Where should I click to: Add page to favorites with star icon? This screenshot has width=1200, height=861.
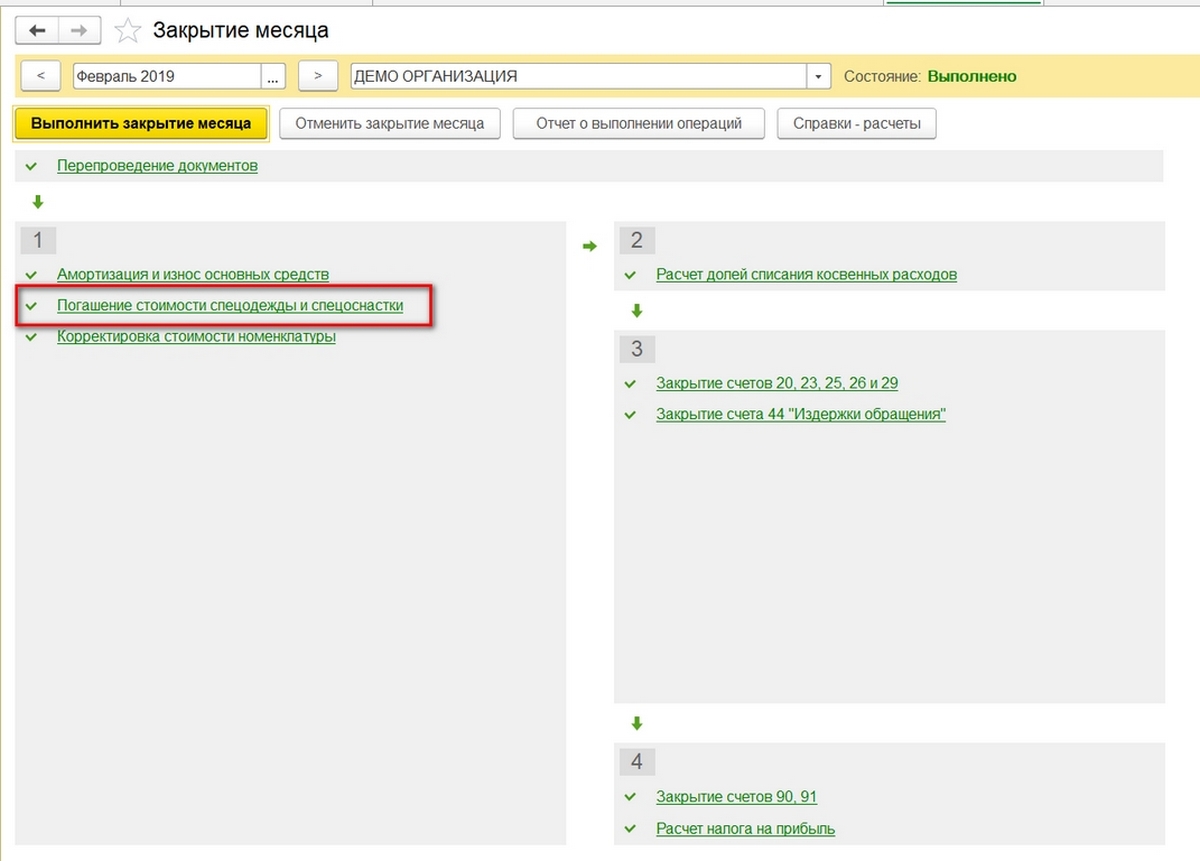pos(128,31)
